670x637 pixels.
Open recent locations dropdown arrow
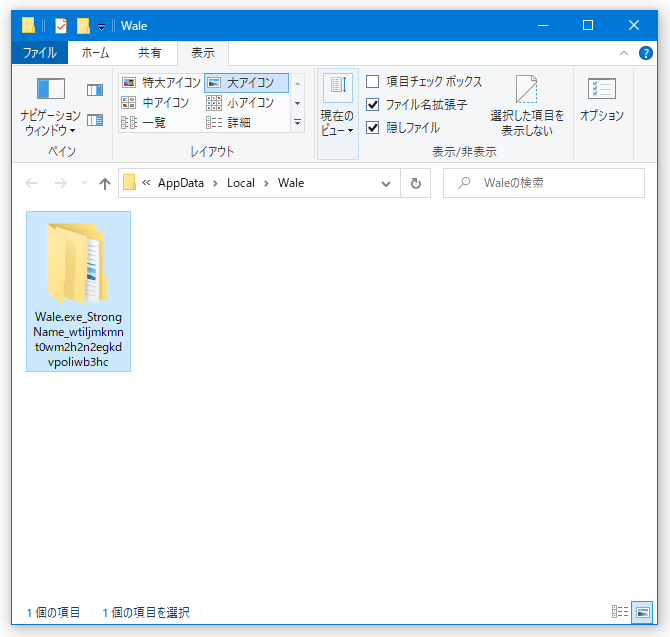coord(84,183)
